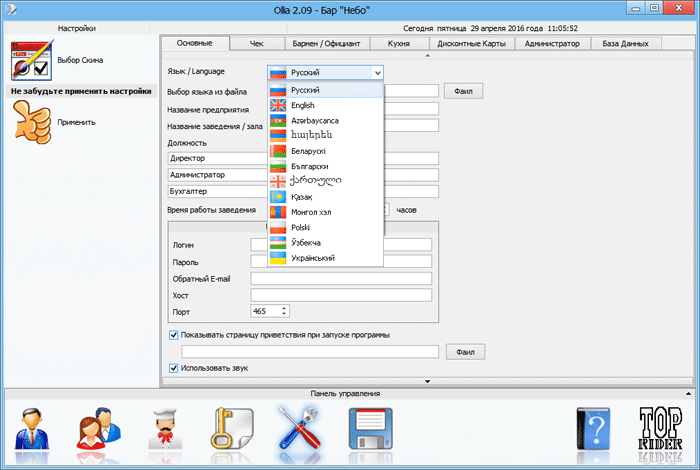Screen dimensions: 700x470
Task: Increase the Порт value with up arrow
Action: point(284,308)
